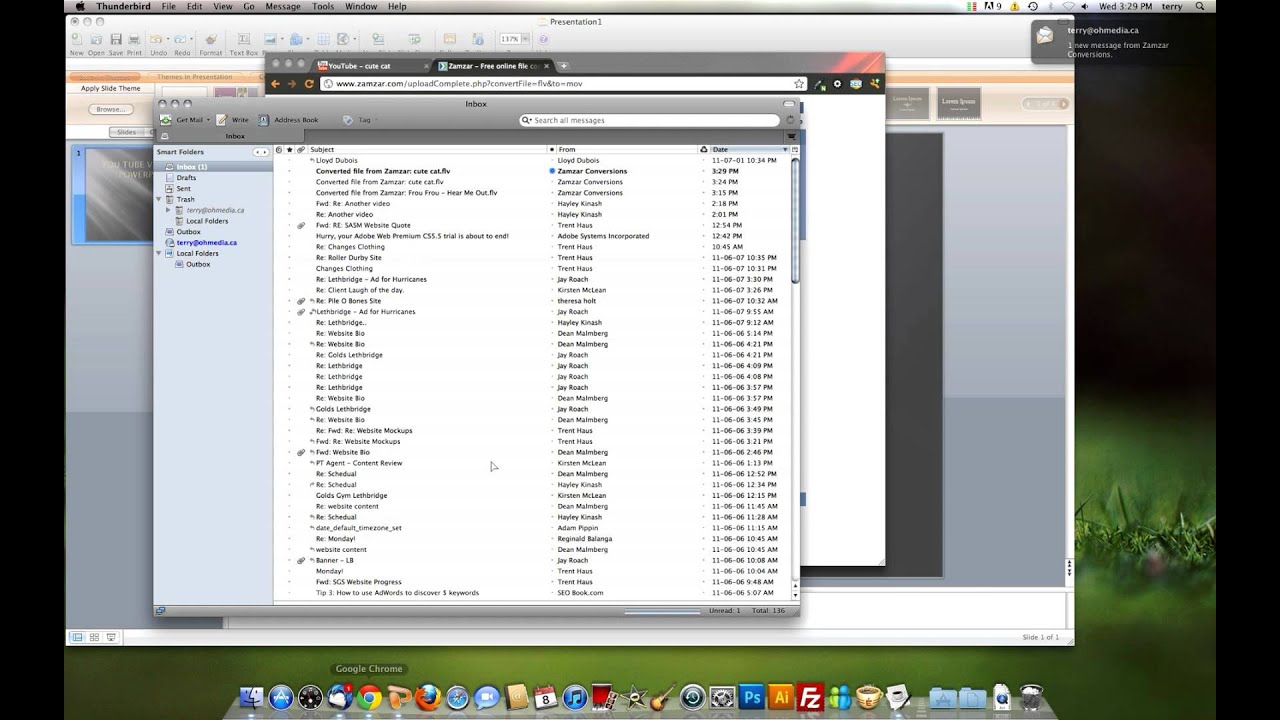The height and width of the screenshot is (720, 1280).
Task: Select Inbox (1) folder in sidebar
Action: [191, 167]
